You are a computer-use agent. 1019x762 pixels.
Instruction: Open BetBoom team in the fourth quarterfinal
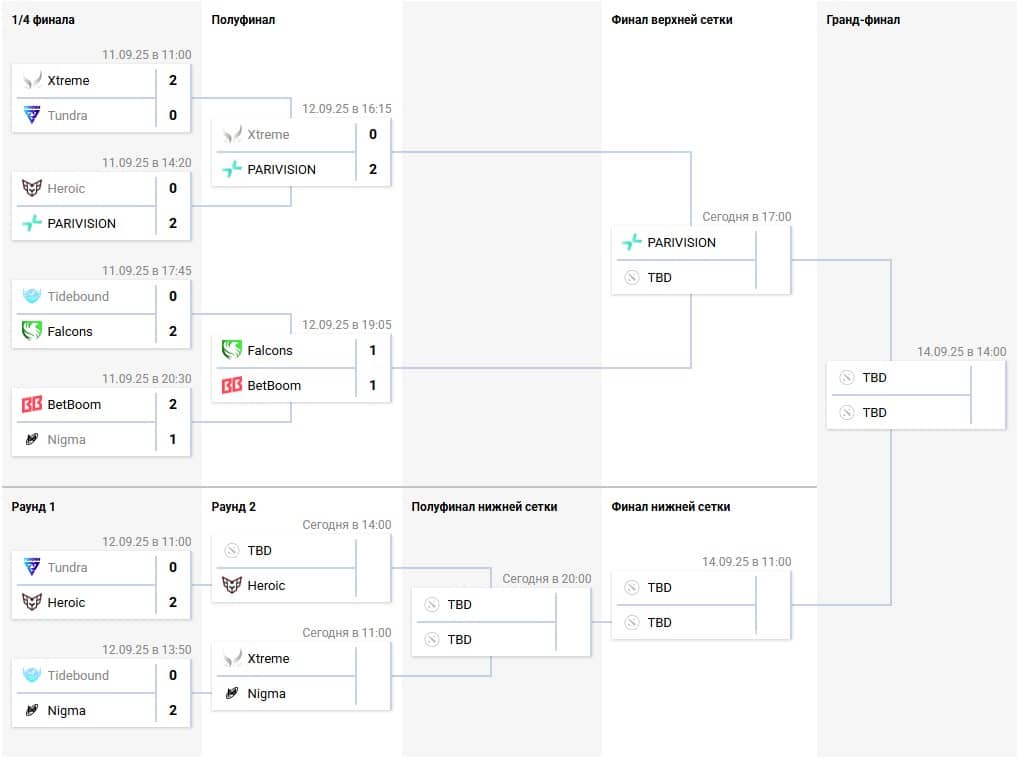click(x=75, y=405)
